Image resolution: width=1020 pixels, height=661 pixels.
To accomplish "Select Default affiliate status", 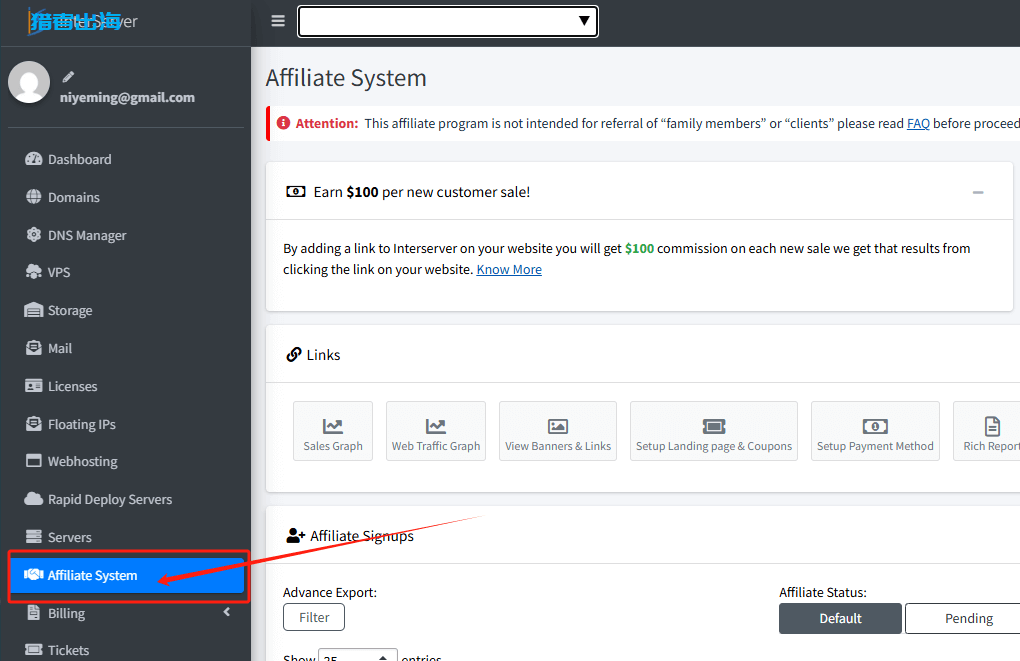I will coord(840,618).
